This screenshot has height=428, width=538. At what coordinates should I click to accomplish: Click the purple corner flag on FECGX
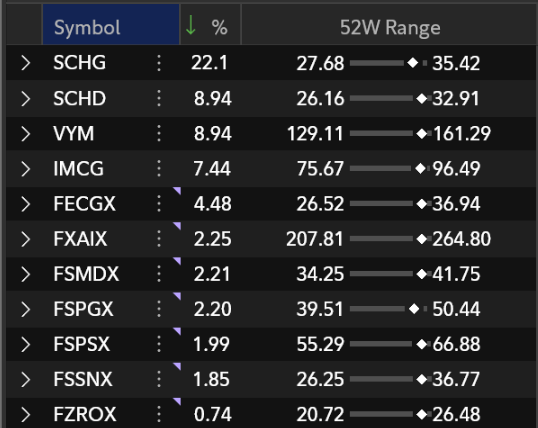click(178, 190)
